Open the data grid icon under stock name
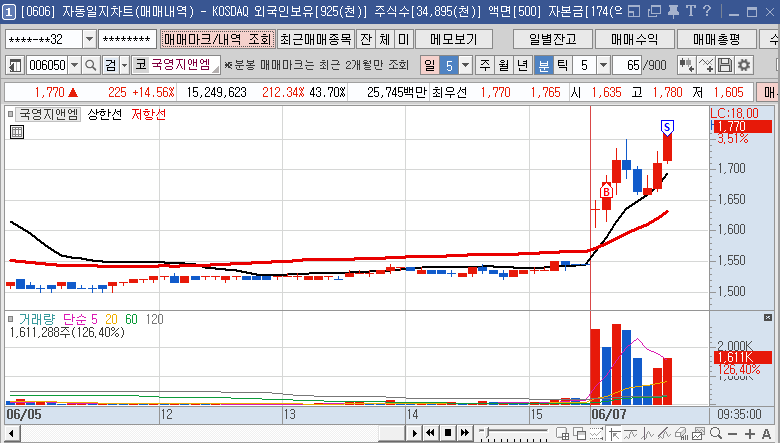Viewport: 780px width, 443px height. pyautogui.click(x=16, y=131)
